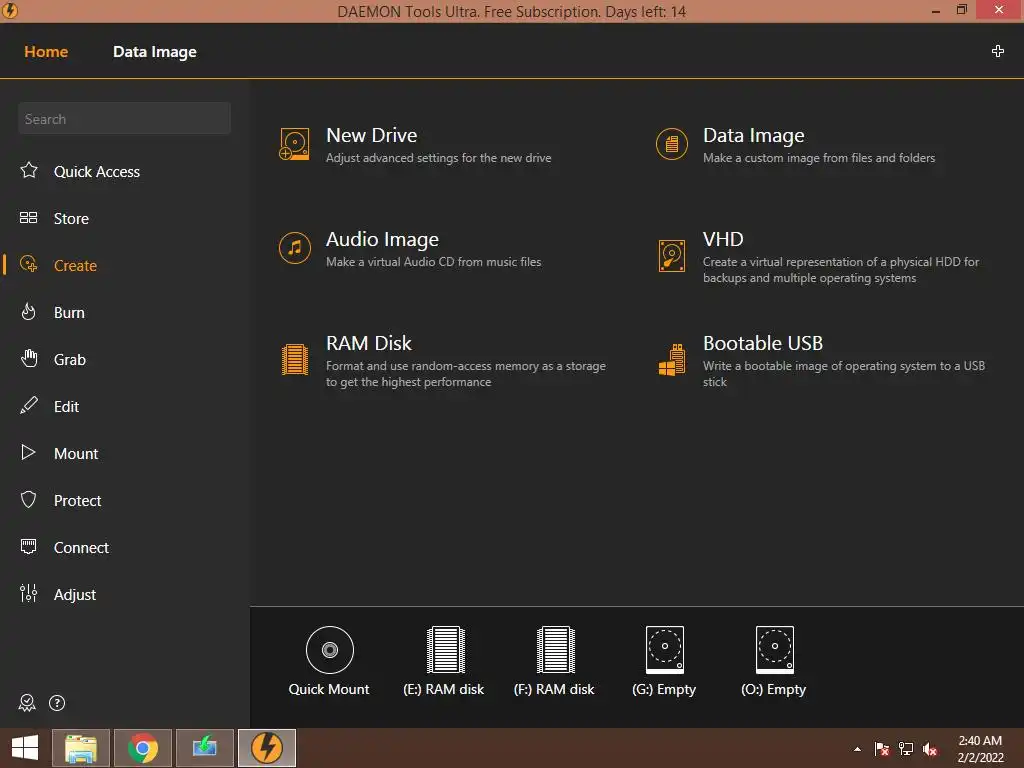Open the Burn section label
This screenshot has width=1024, height=768.
coord(69,313)
